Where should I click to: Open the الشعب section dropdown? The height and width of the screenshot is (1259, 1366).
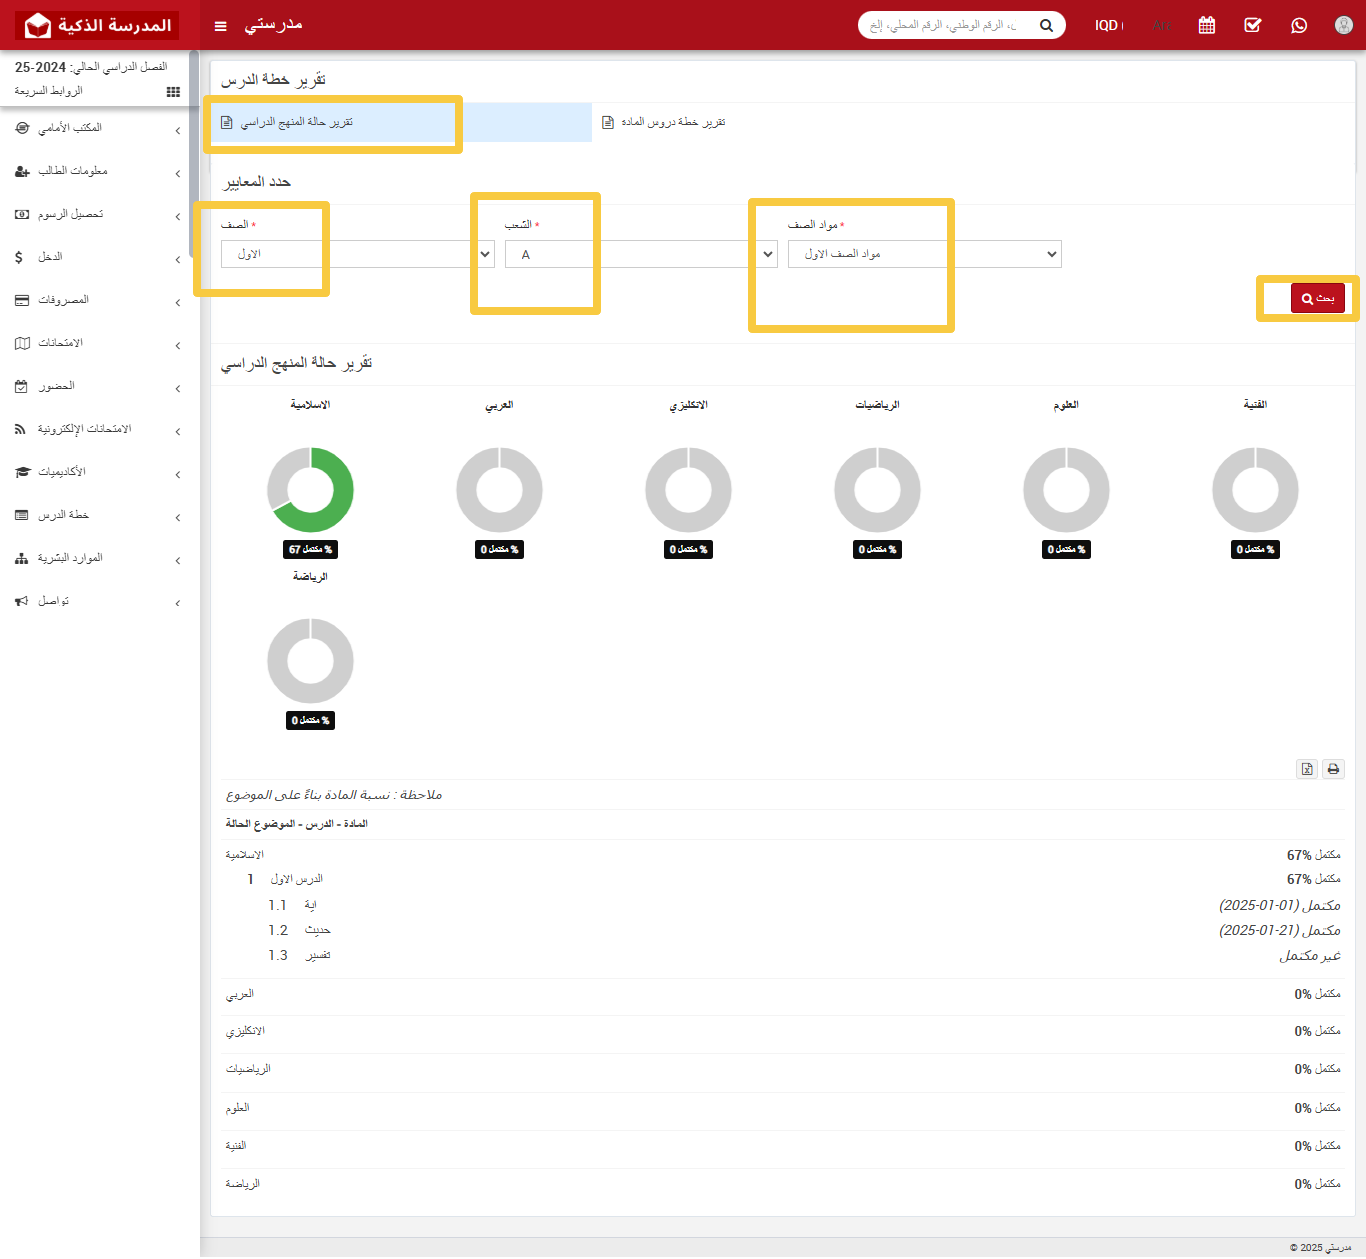[x=640, y=254]
